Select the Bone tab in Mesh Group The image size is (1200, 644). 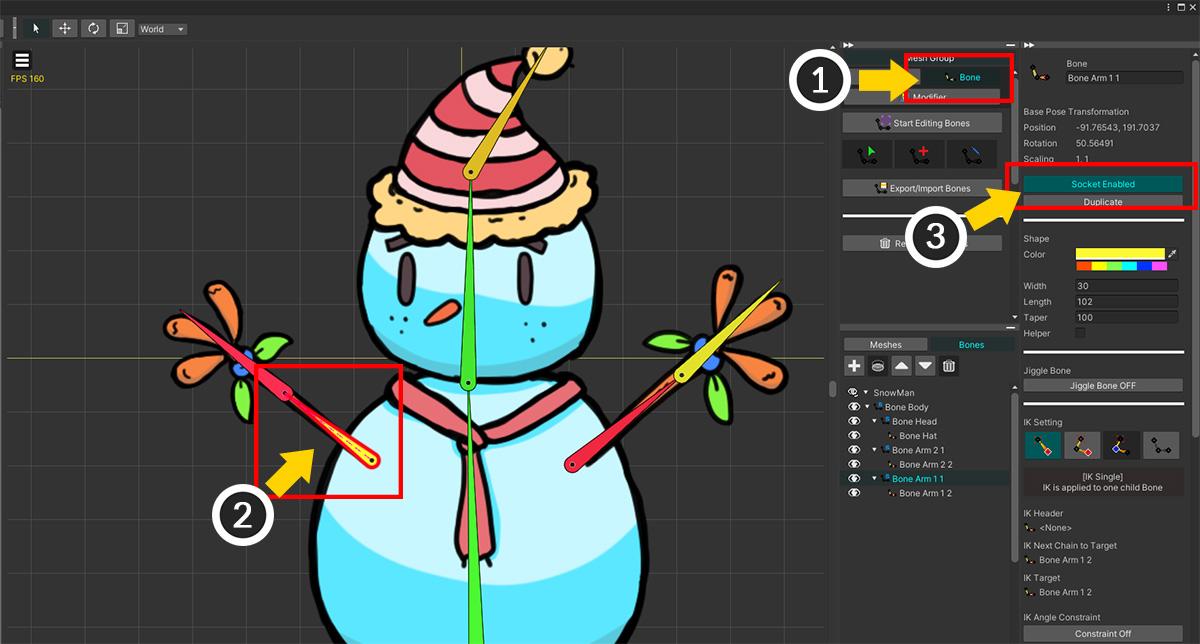960,77
